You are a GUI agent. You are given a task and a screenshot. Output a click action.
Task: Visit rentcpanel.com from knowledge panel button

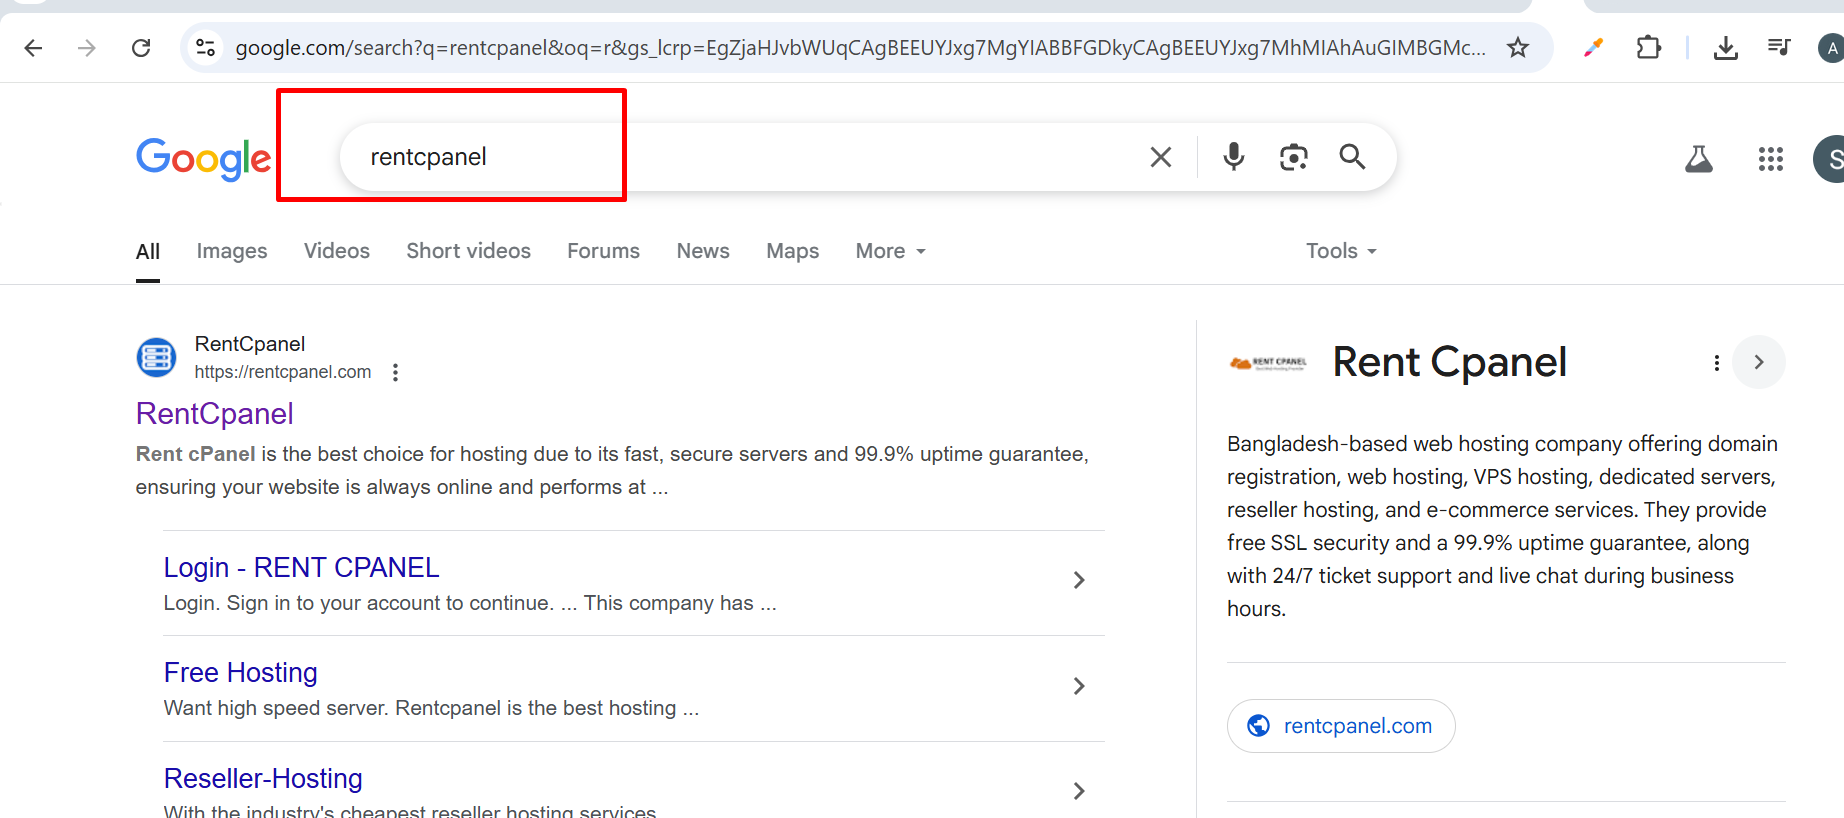[x=1341, y=726]
